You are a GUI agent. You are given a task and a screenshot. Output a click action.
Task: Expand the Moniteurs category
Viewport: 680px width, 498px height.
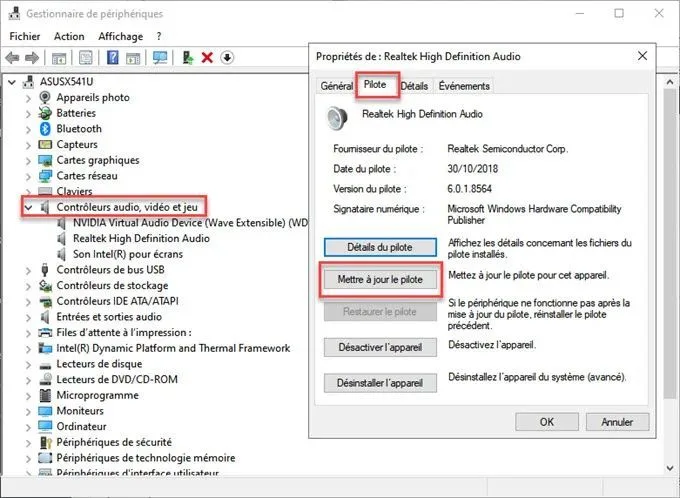28,411
